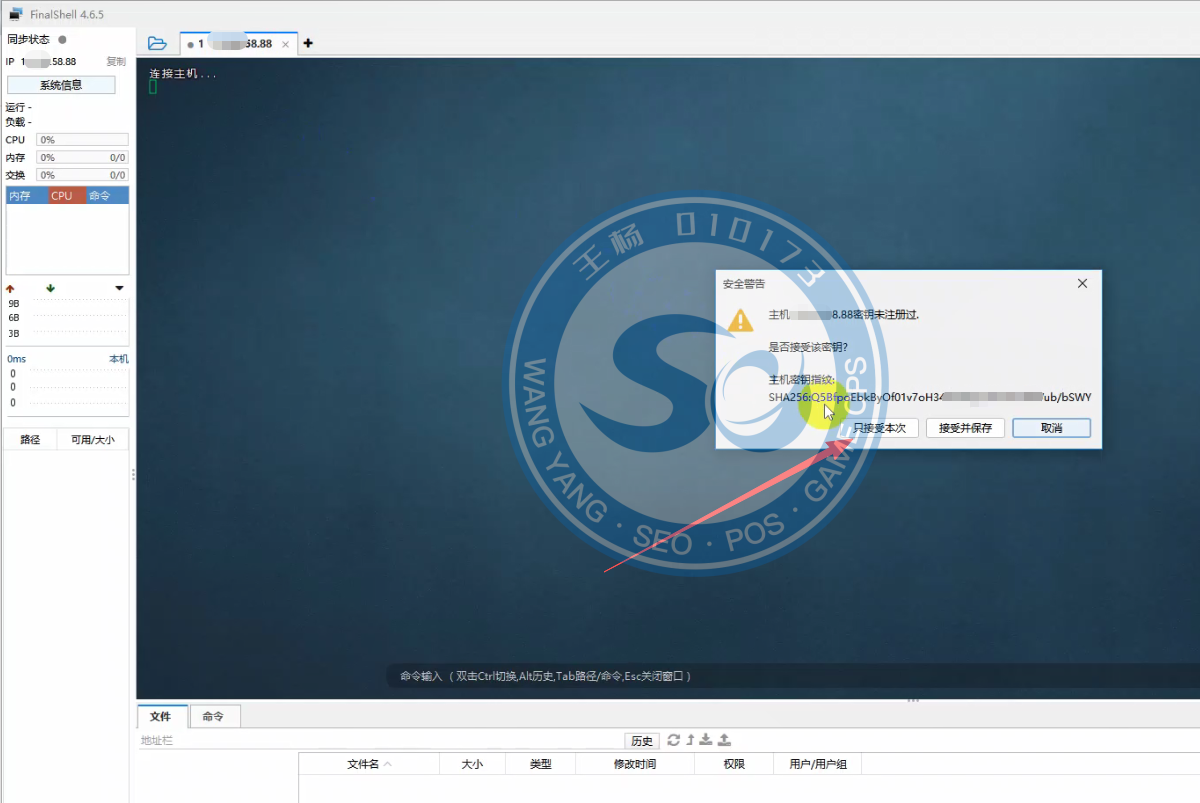Add a new tab with plus icon
This screenshot has height=803, width=1200.
coord(308,43)
